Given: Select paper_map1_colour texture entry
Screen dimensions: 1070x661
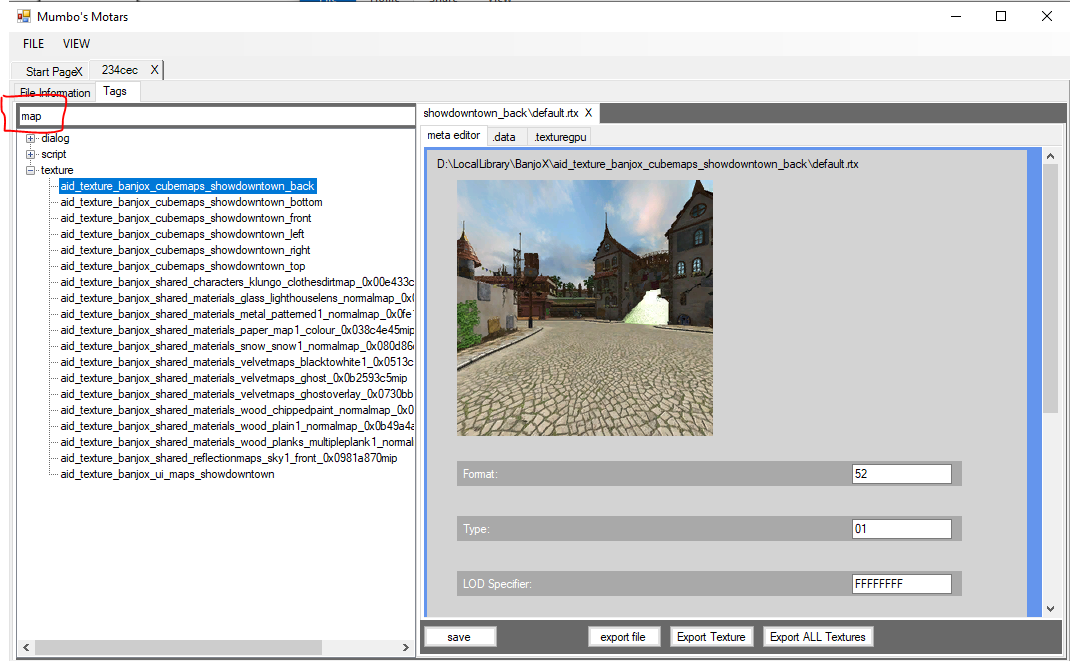Looking at the screenshot, I should coord(237,330).
